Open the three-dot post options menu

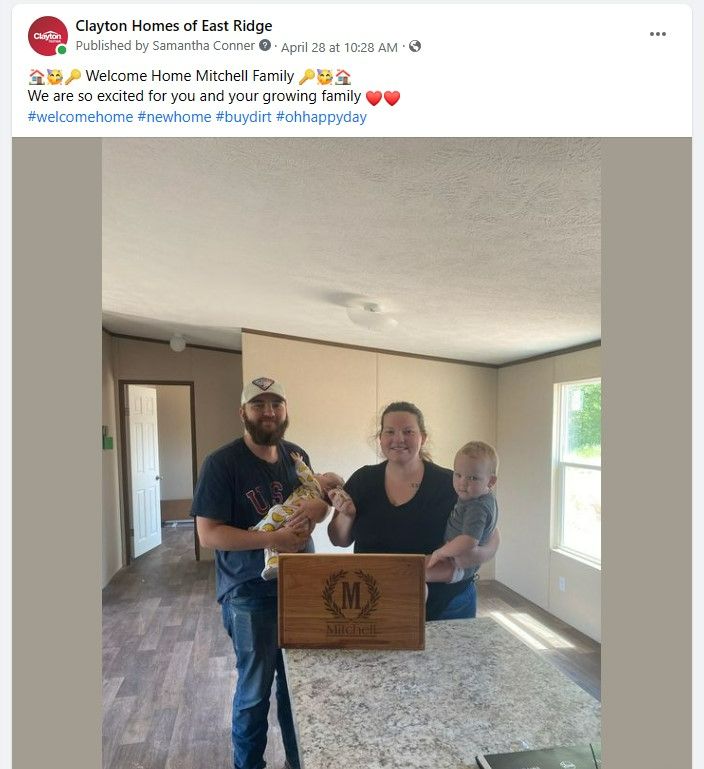(x=657, y=34)
